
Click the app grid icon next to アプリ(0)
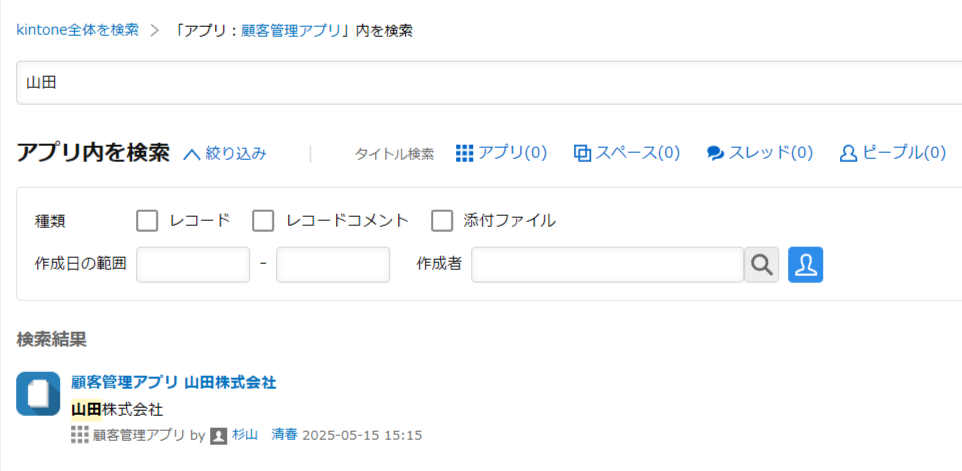[465, 153]
